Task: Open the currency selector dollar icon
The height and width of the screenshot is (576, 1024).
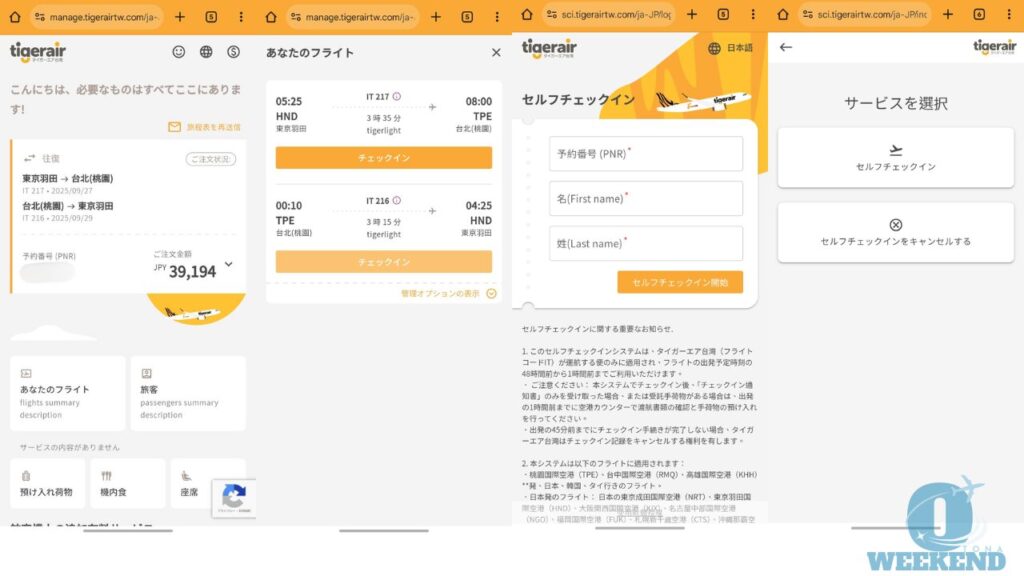Action: [233, 52]
